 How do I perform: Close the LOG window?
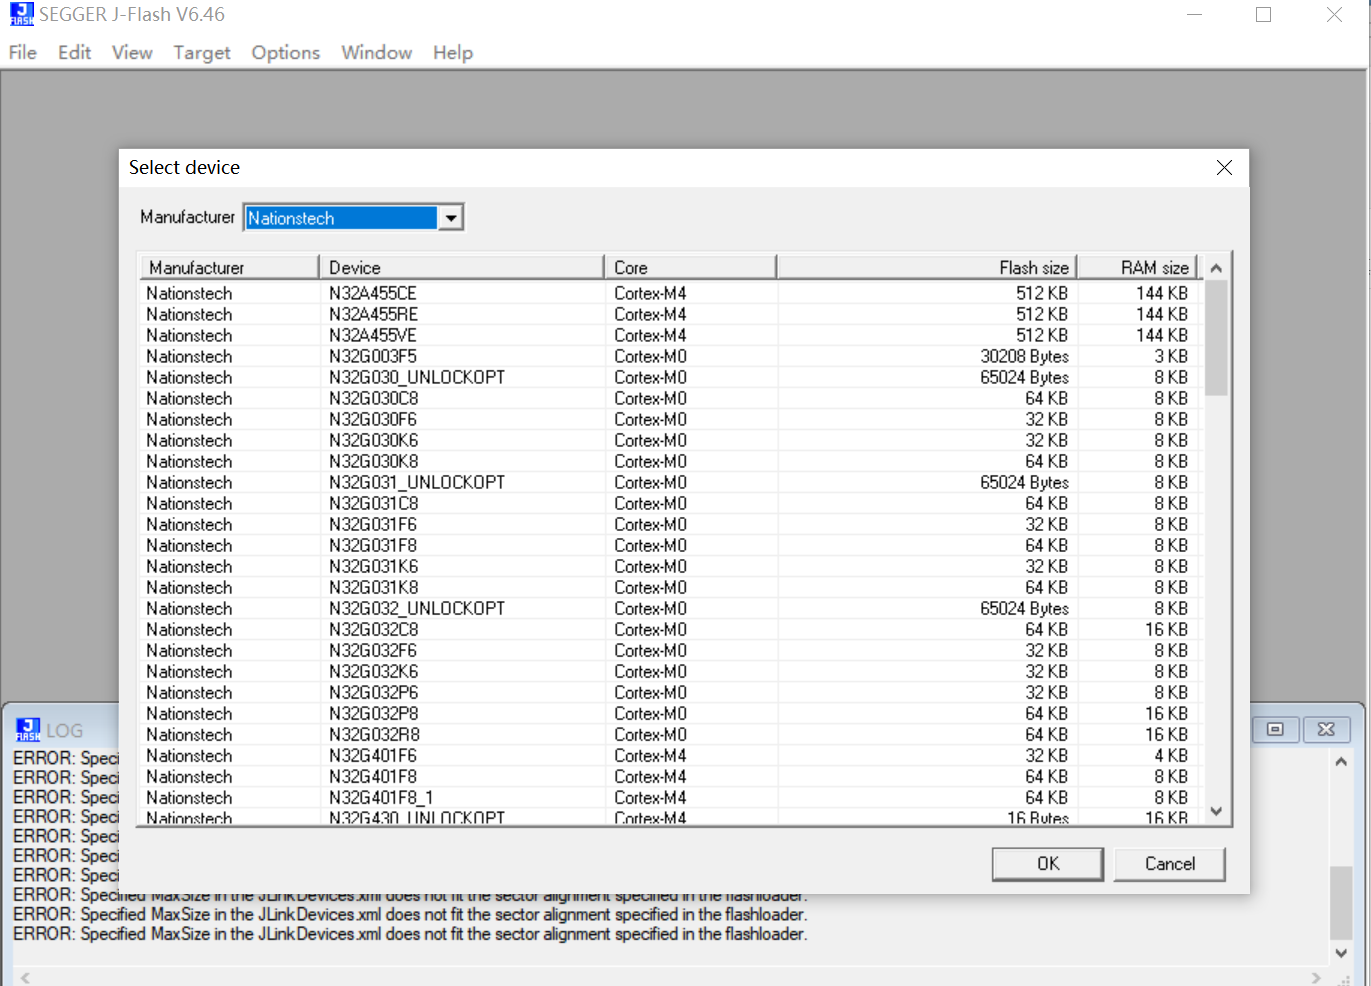1326,729
